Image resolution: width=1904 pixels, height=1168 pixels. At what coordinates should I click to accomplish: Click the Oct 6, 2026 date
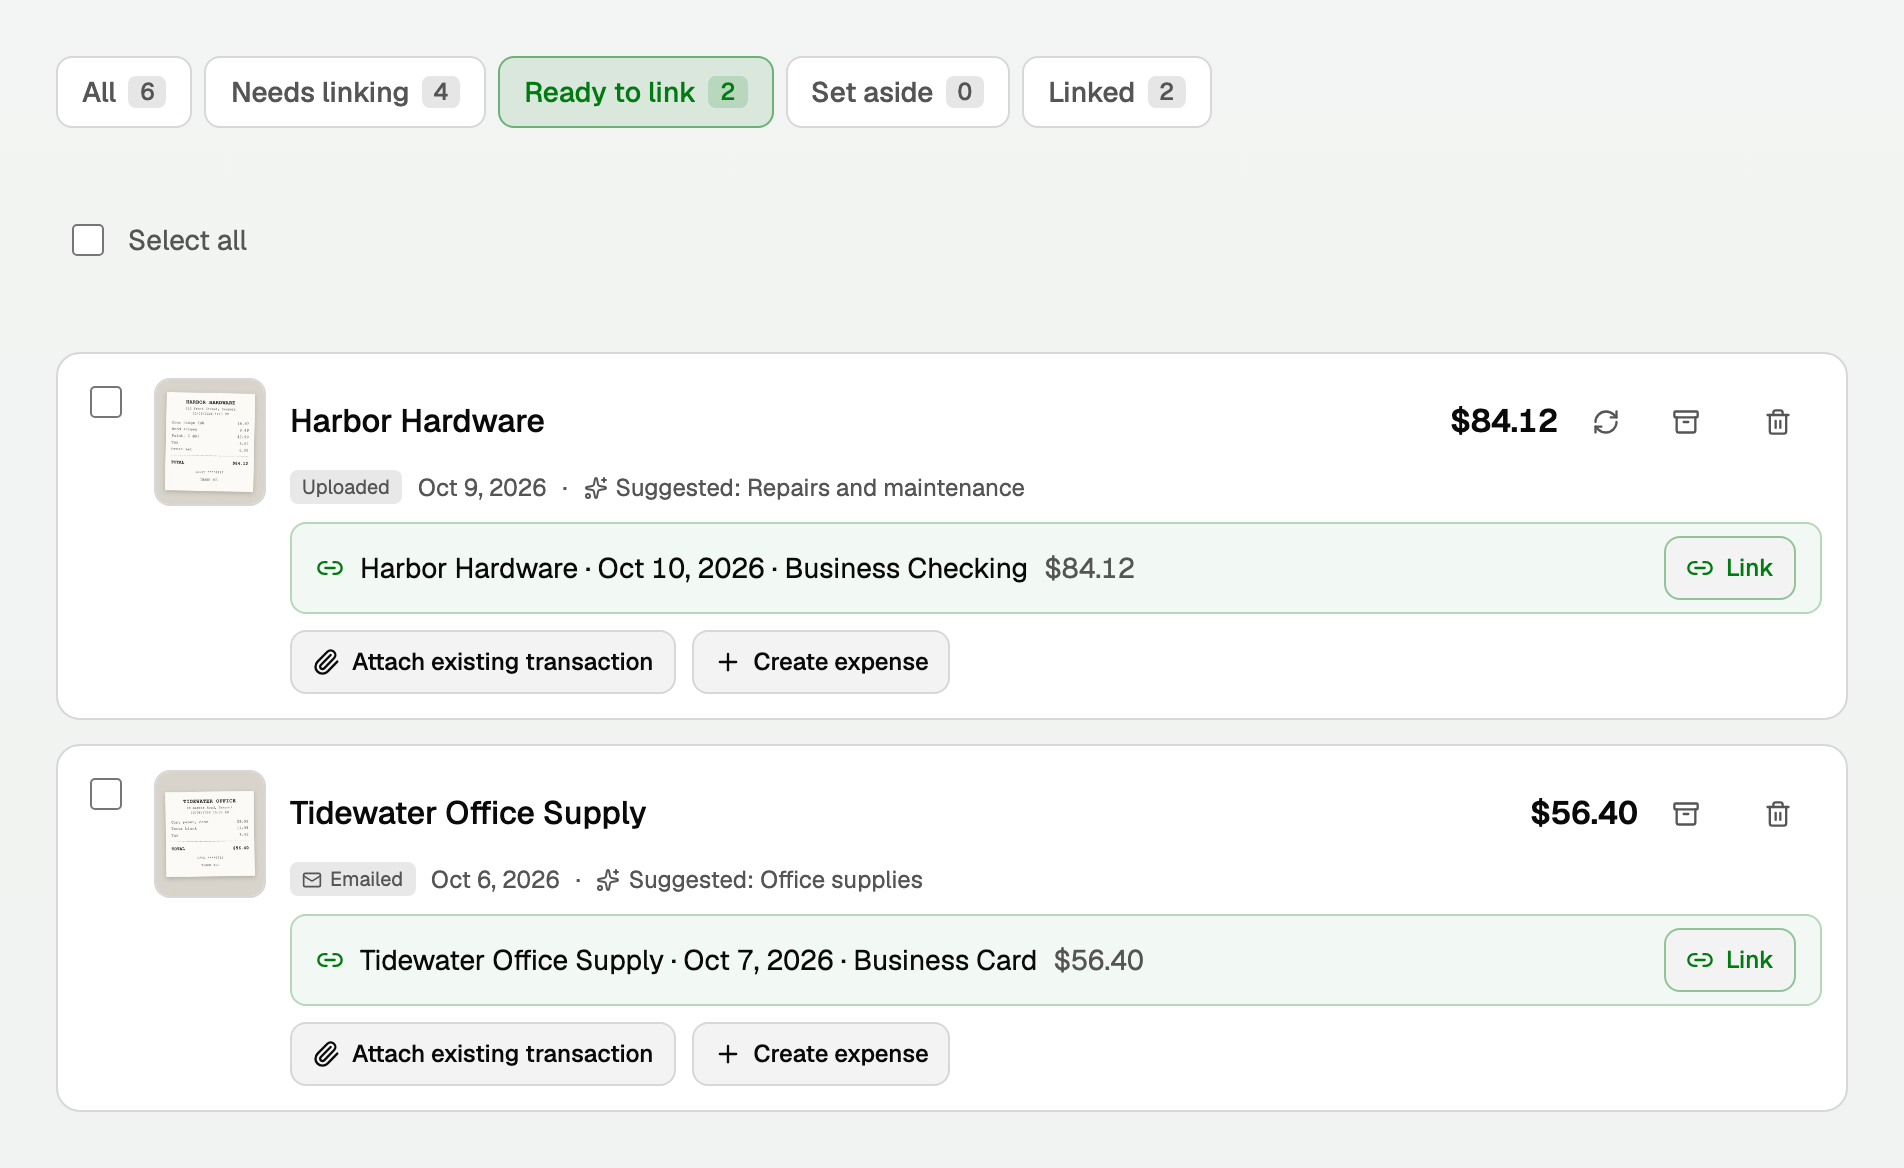point(495,880)
